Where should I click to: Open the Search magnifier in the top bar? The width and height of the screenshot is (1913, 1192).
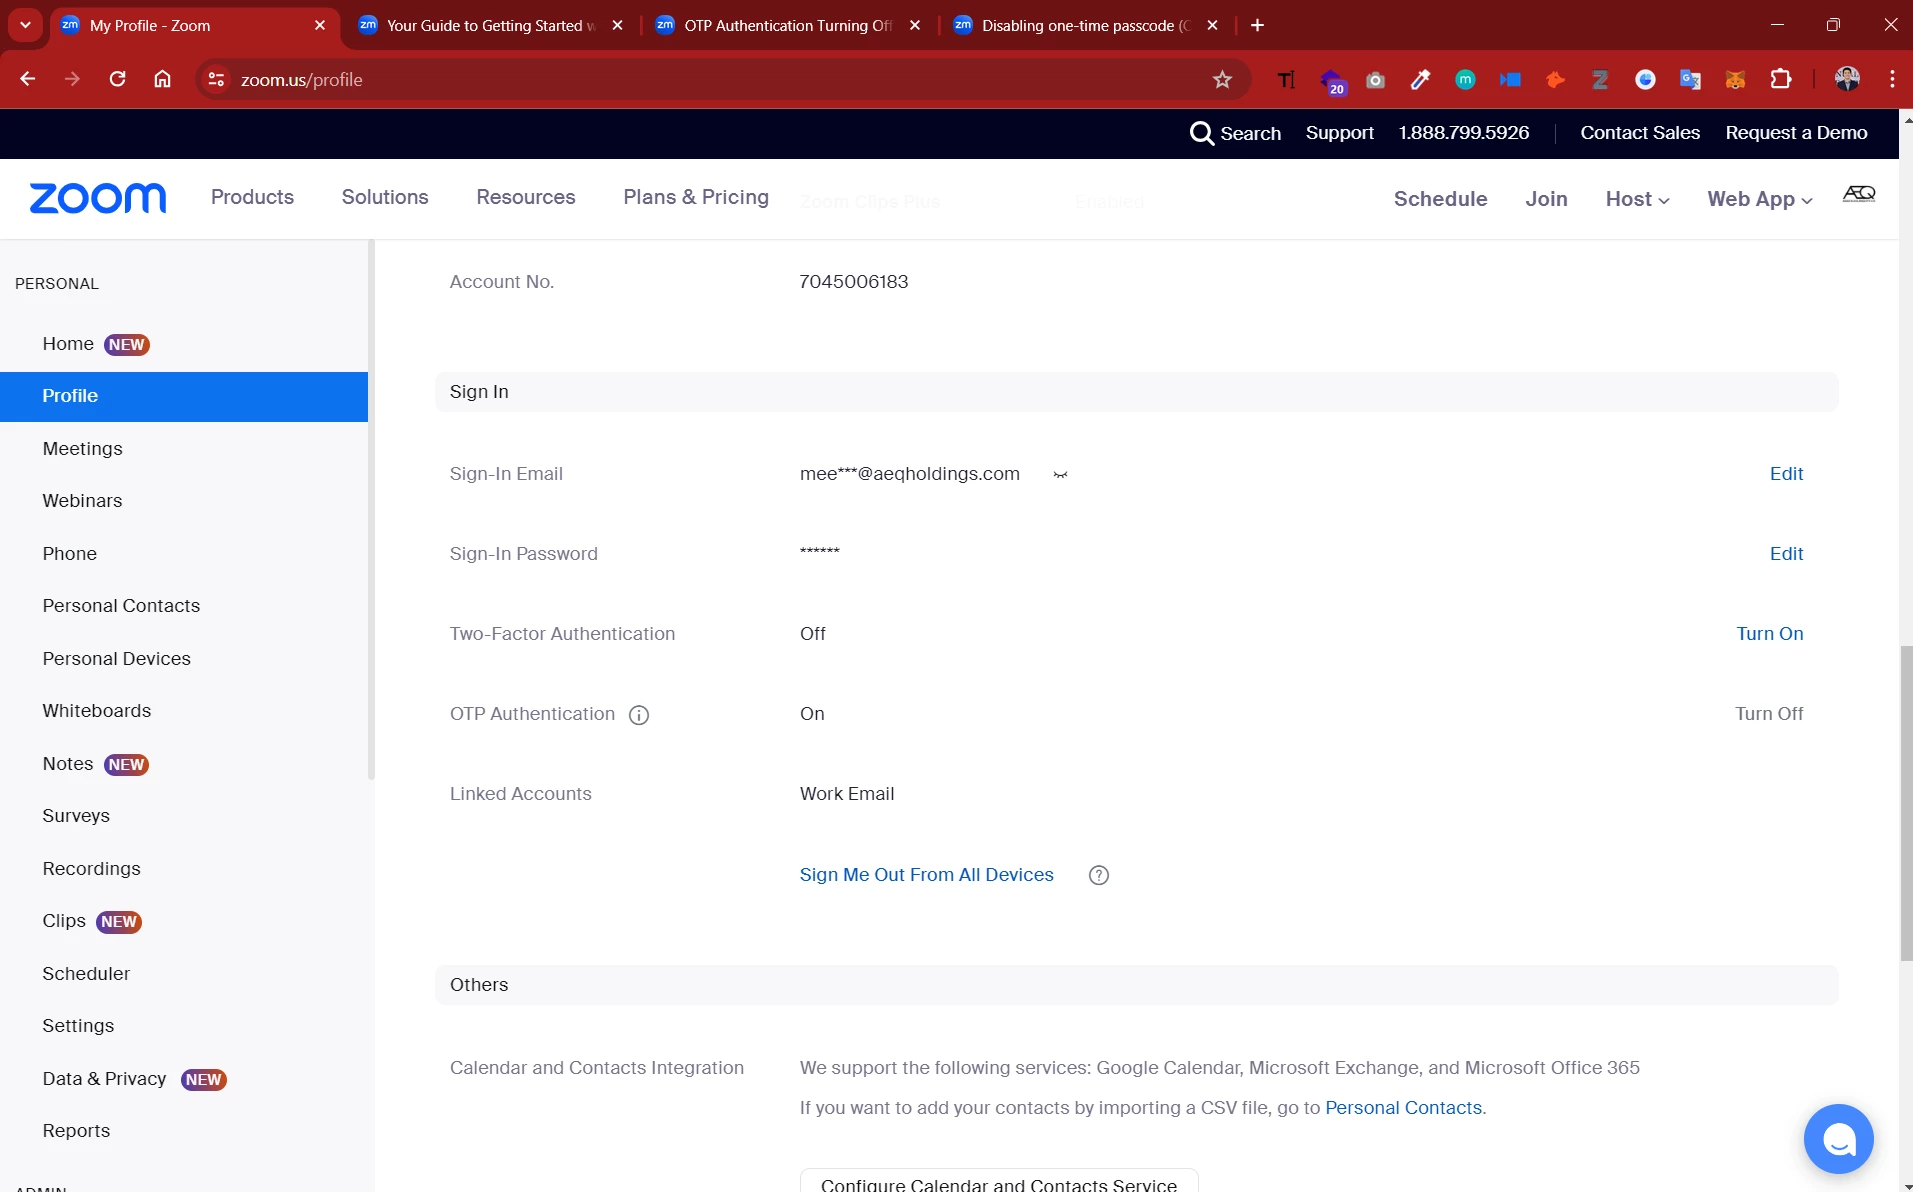click(x=1201, y=133)
